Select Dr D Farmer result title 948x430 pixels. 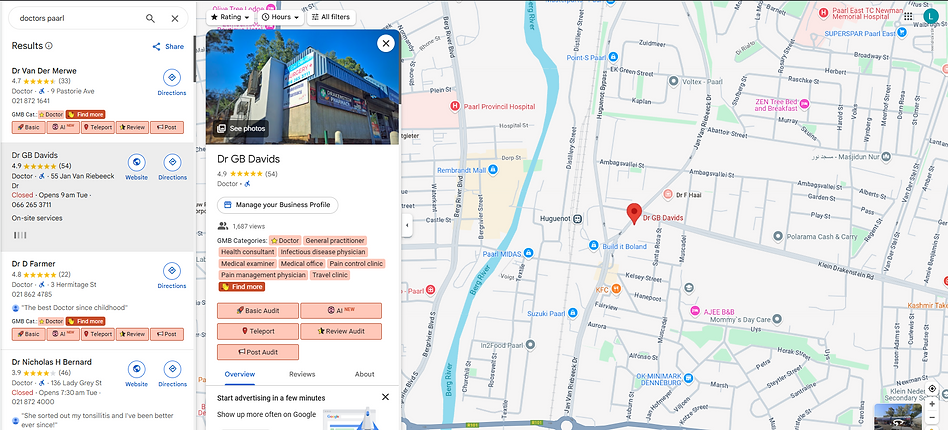click(33, 264)
